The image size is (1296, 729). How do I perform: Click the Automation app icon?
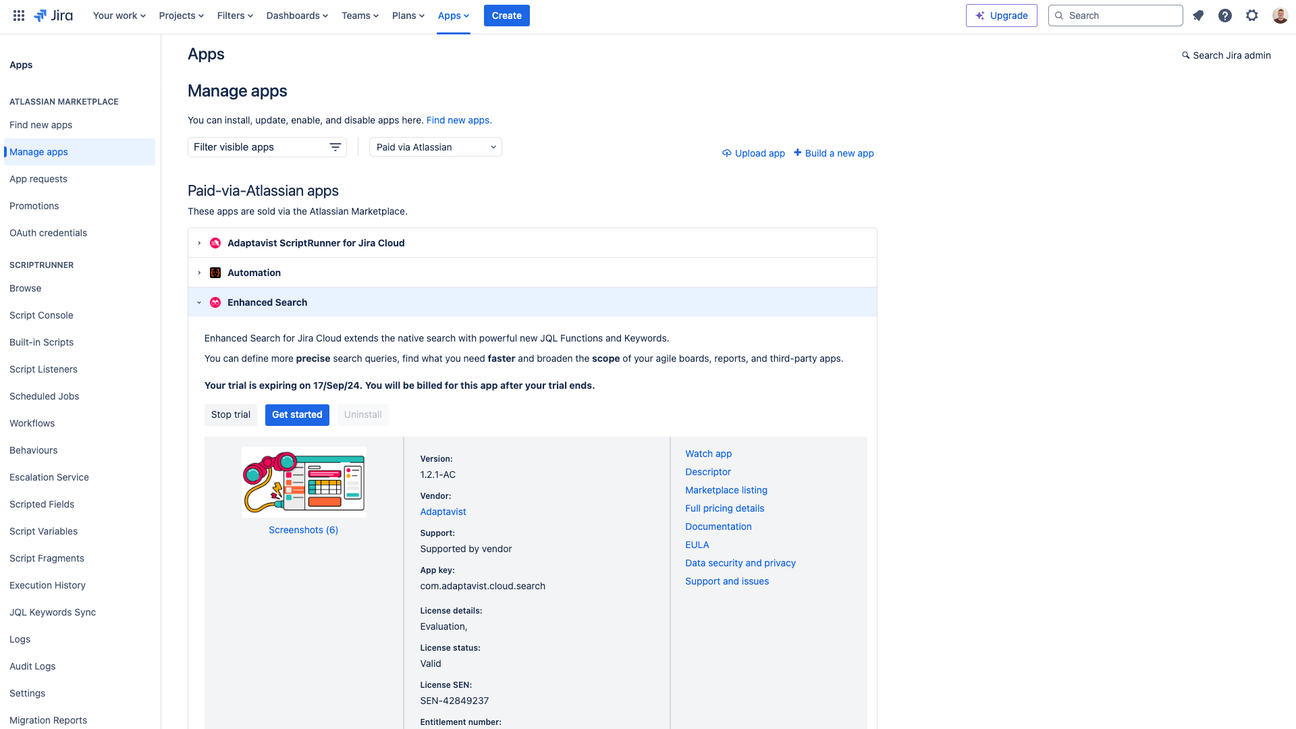(x=215, y=273)
